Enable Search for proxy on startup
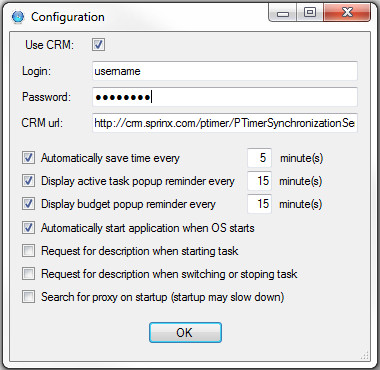Viewport: 380px width, 370px height. [x=28, y=297]
